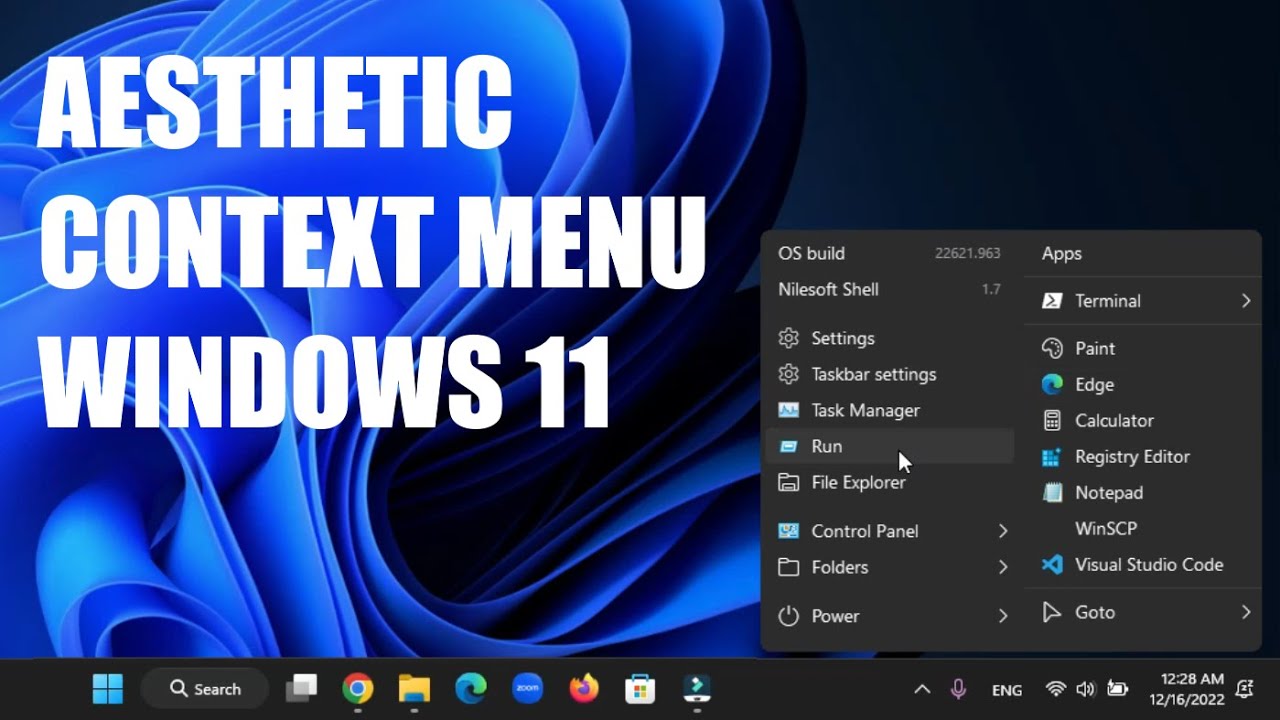Click the Taskbar settings gear icon

click(x=789, y=374)
